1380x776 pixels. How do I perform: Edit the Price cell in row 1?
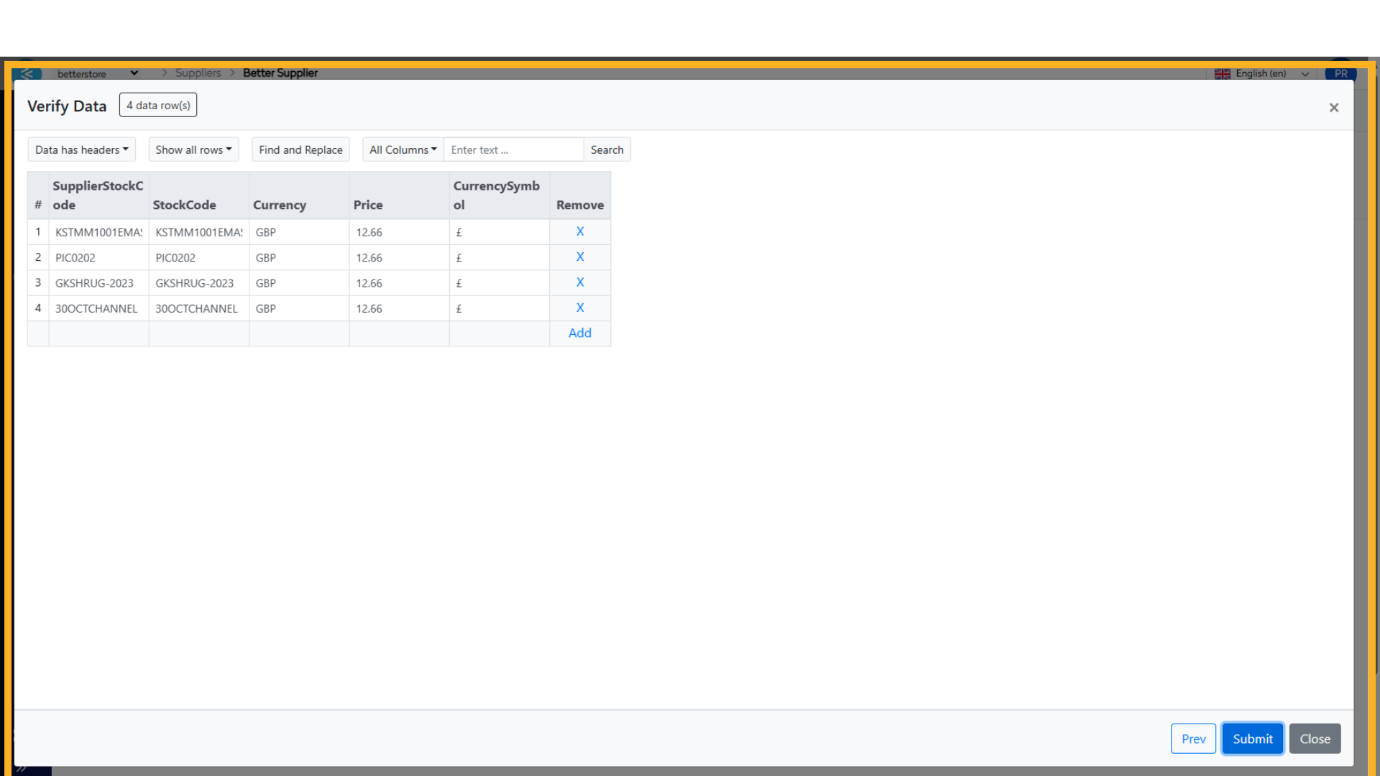point(398,232)
